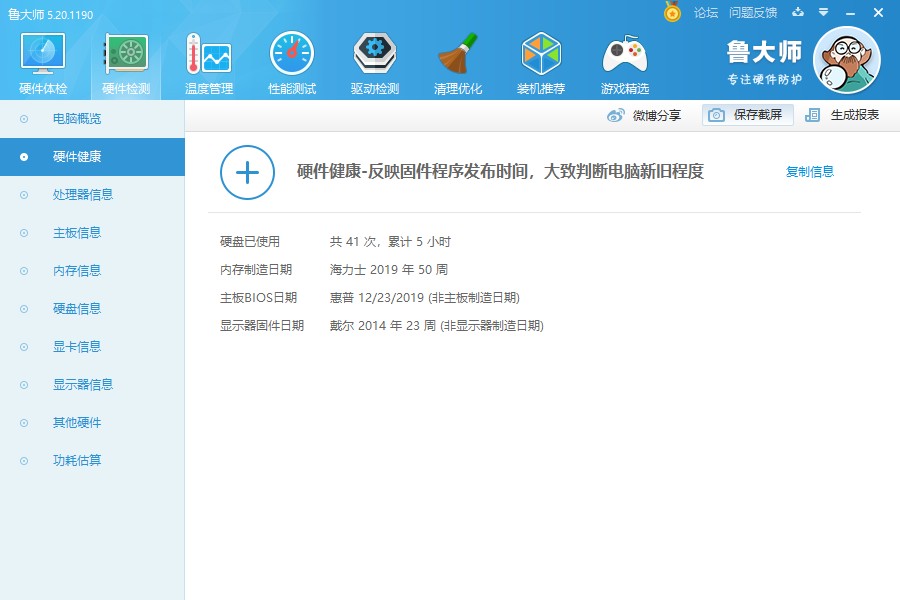Click 复制信息 to copy info
The height and width of the screenshot is (600, 900).
pyautogui.click(x=810, y=171)
